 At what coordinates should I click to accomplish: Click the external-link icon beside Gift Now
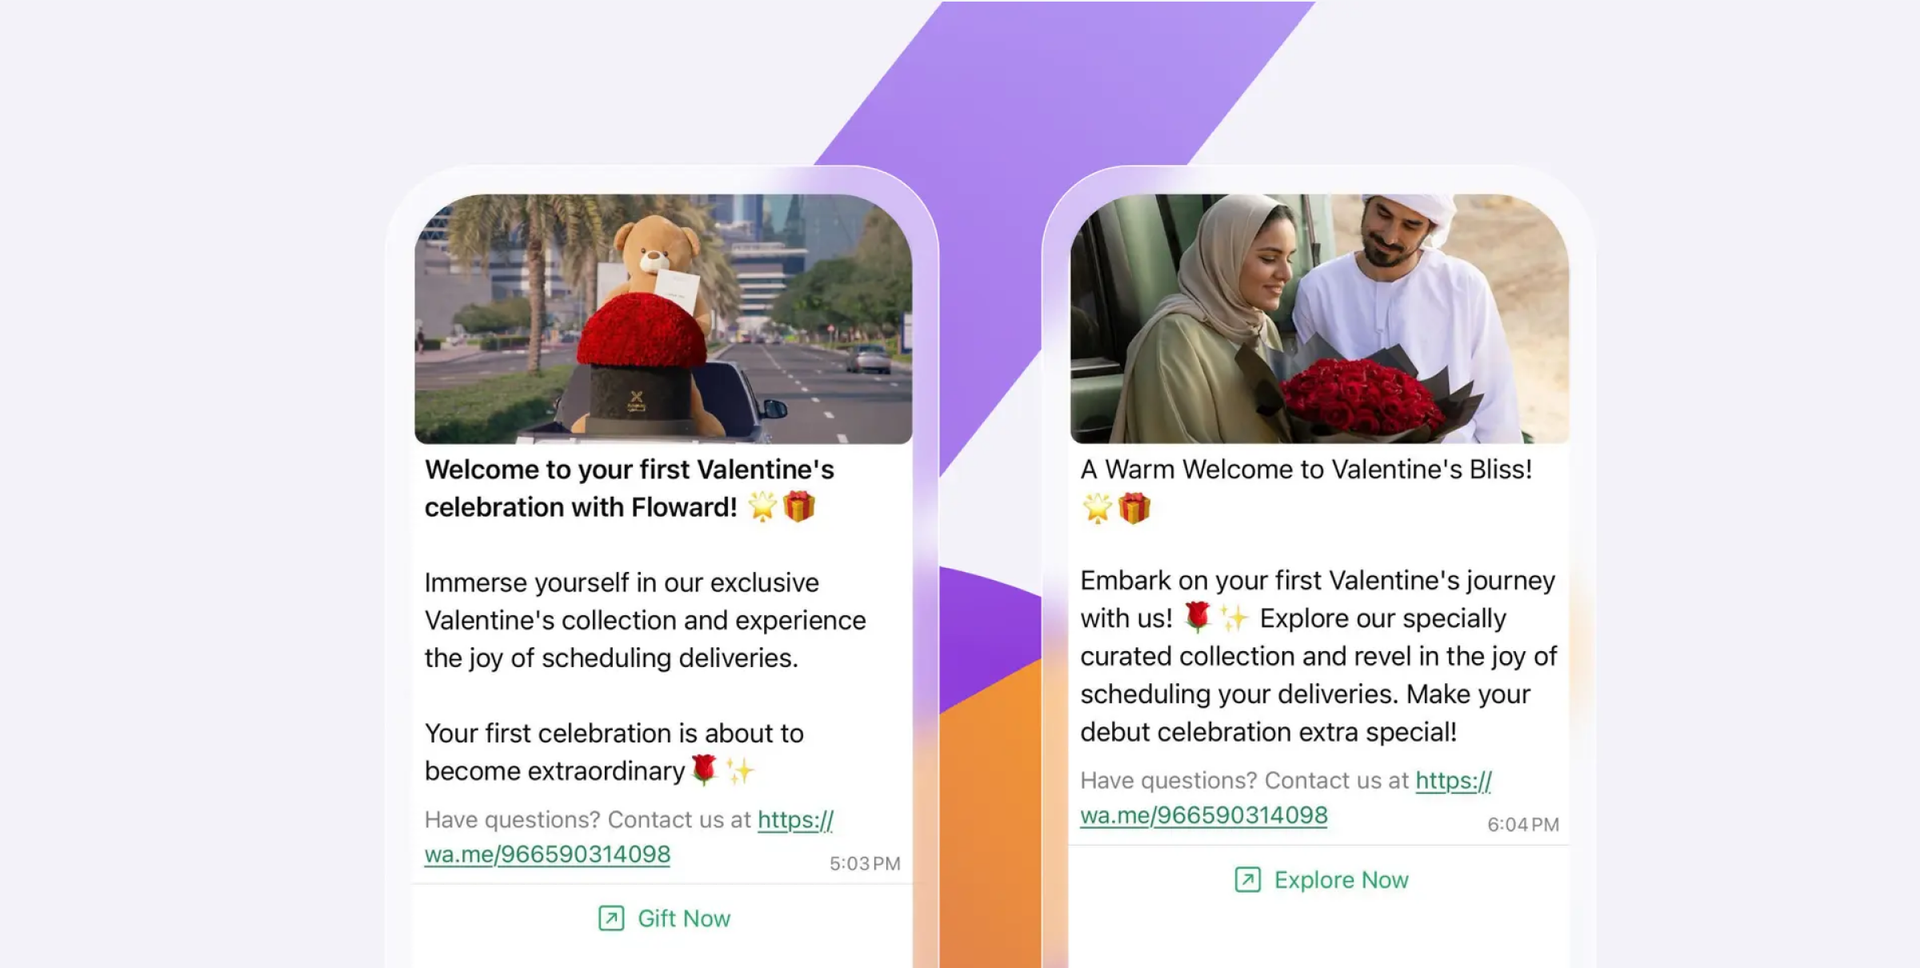coord(611,918)
